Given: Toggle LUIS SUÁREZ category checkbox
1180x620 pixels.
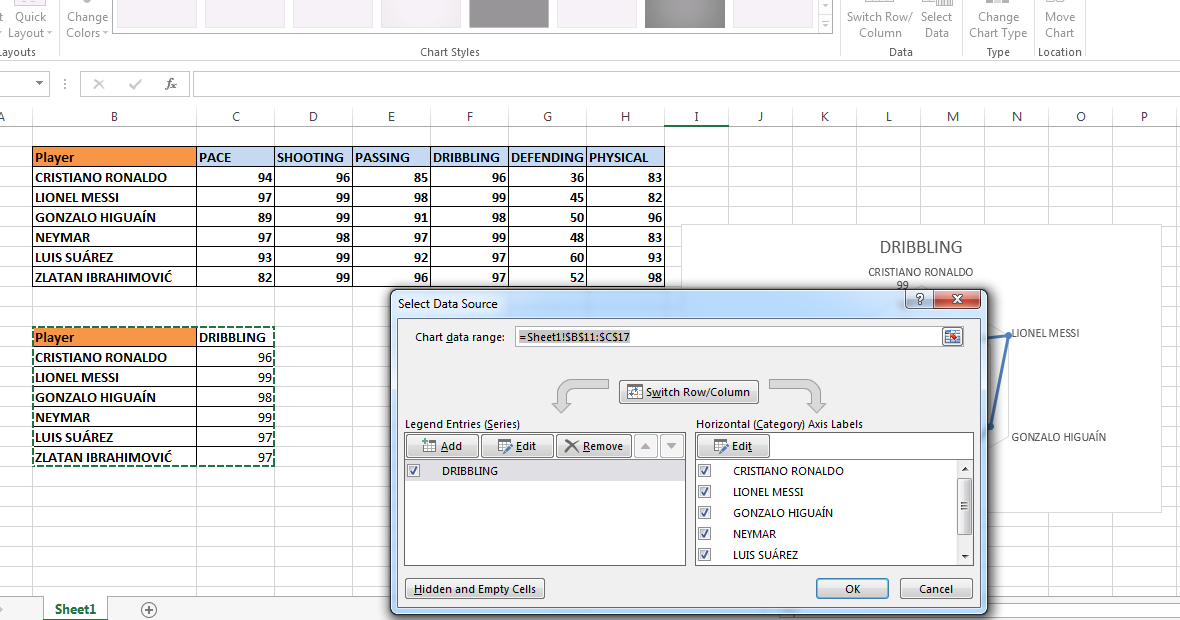Looking at the screenshot, I should 704,555.
